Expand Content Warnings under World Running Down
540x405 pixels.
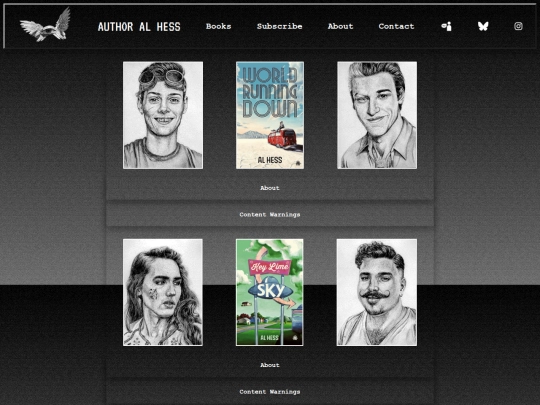[270, 215]
